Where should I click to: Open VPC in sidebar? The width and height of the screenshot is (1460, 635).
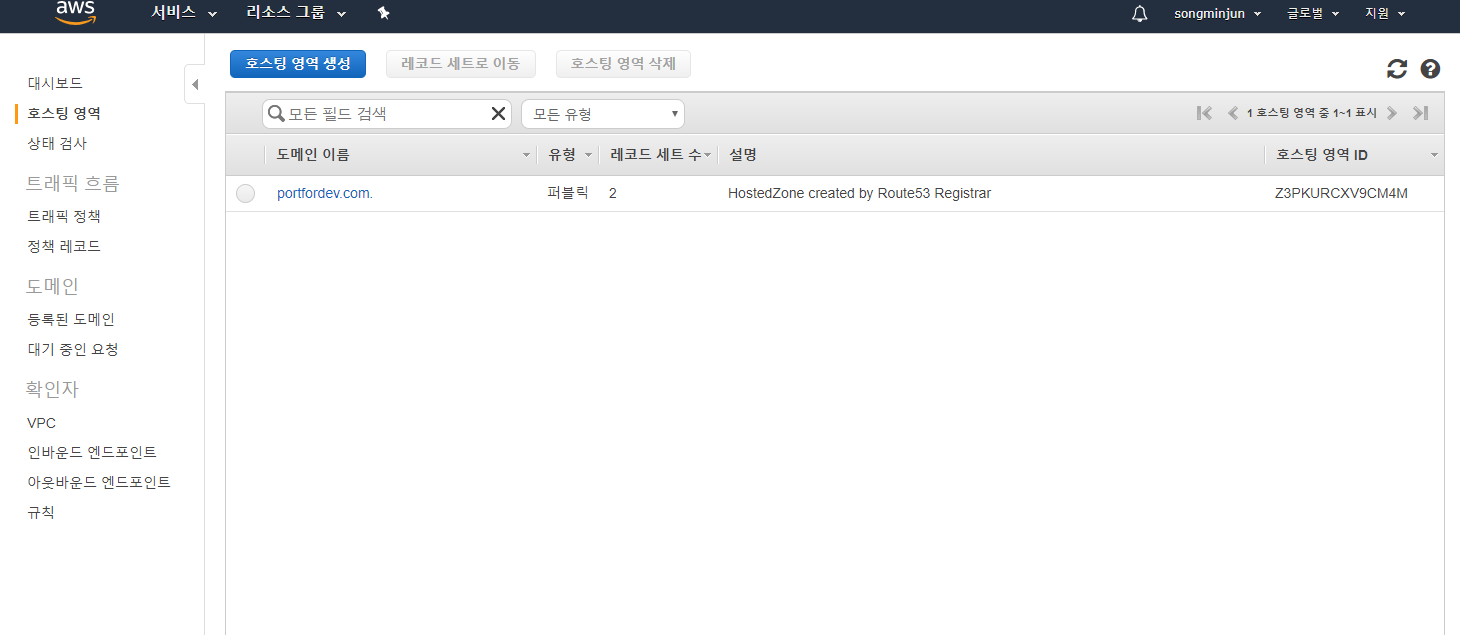coord(42,423)
